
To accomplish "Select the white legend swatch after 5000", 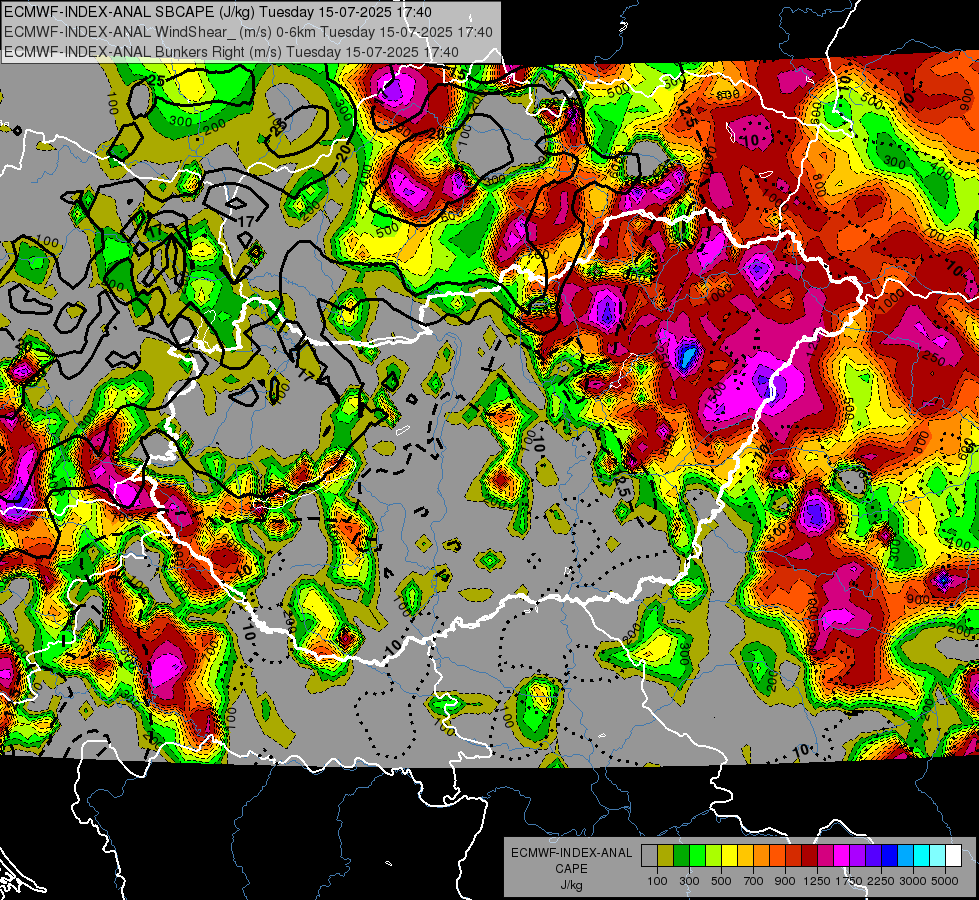I will click(x=953, y=855).
